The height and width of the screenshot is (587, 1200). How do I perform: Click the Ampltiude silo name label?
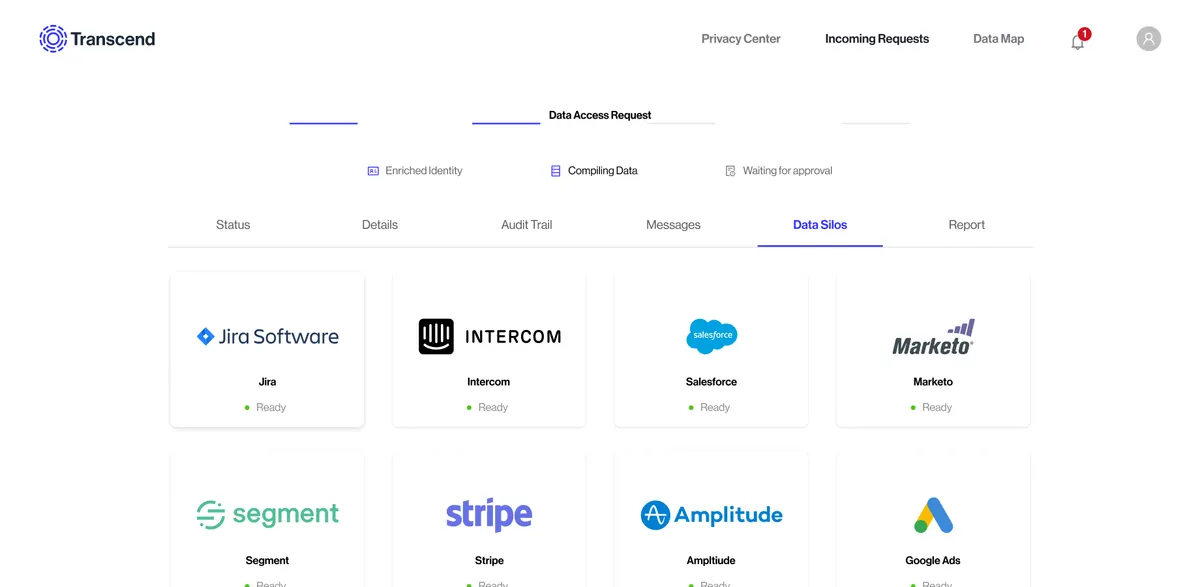(711, 561)
